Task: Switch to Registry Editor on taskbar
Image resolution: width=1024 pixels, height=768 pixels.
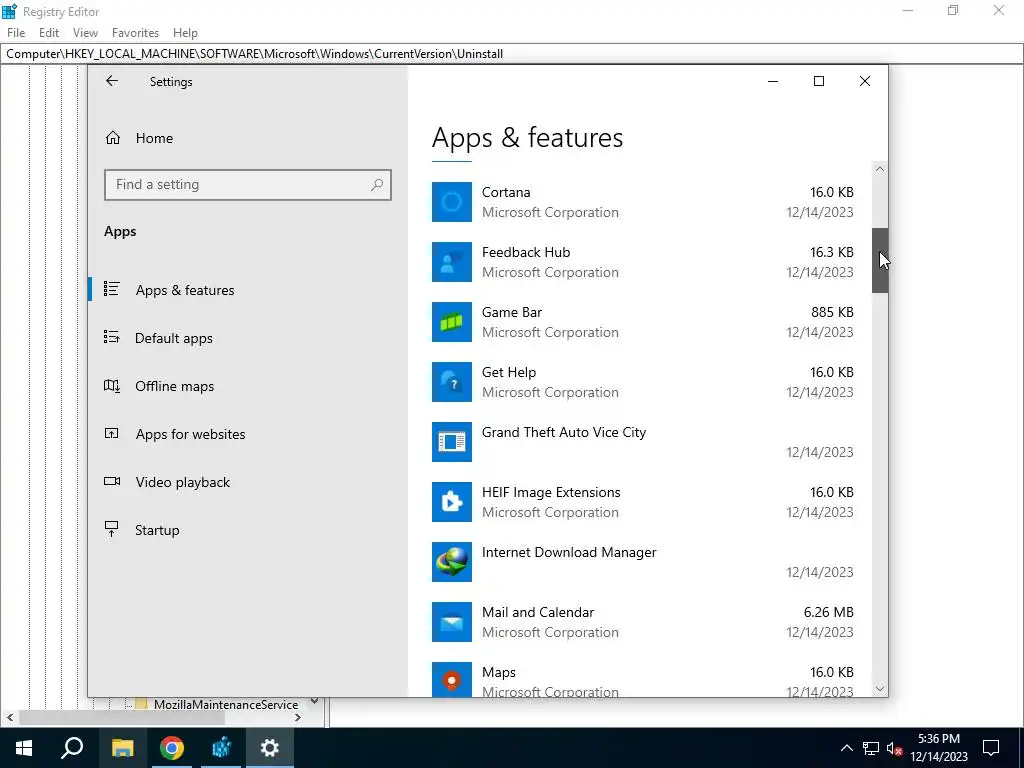Action: (221, 748)
